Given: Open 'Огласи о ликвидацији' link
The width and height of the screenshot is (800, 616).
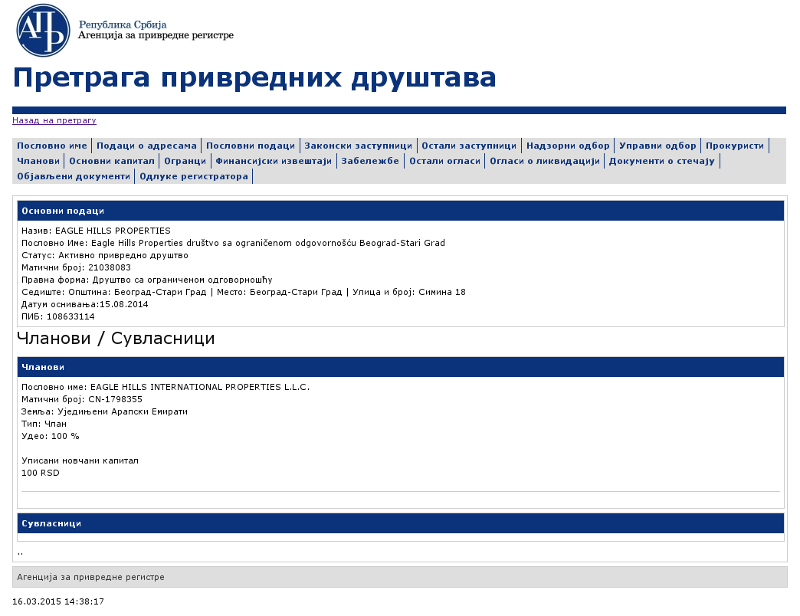Looking at the screenshot, I should [545, 161].
